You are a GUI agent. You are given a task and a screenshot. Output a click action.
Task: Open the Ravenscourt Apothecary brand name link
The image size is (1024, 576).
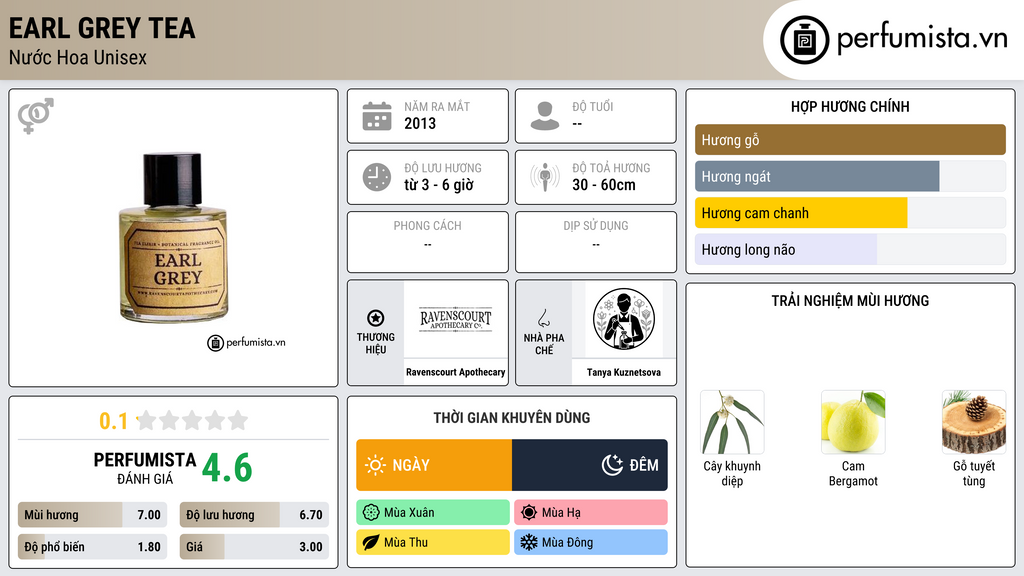[x=456, y=372]
